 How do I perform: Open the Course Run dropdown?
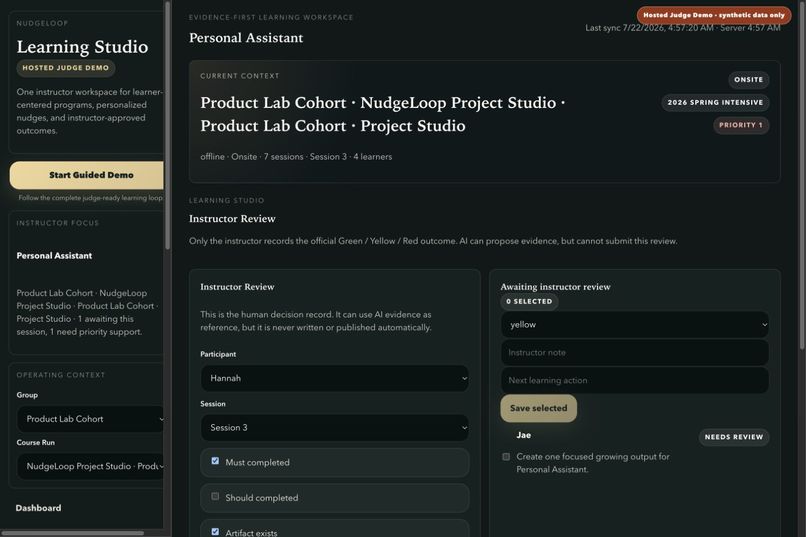coord(91,466)
